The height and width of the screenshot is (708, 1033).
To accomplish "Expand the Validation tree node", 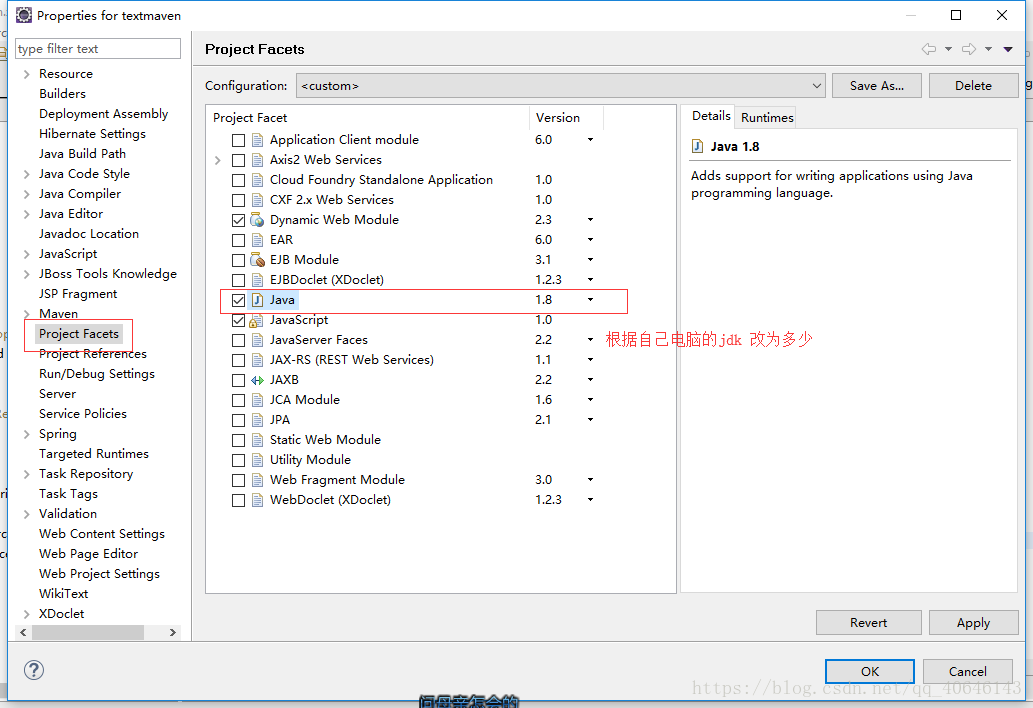I will [26, 514].
